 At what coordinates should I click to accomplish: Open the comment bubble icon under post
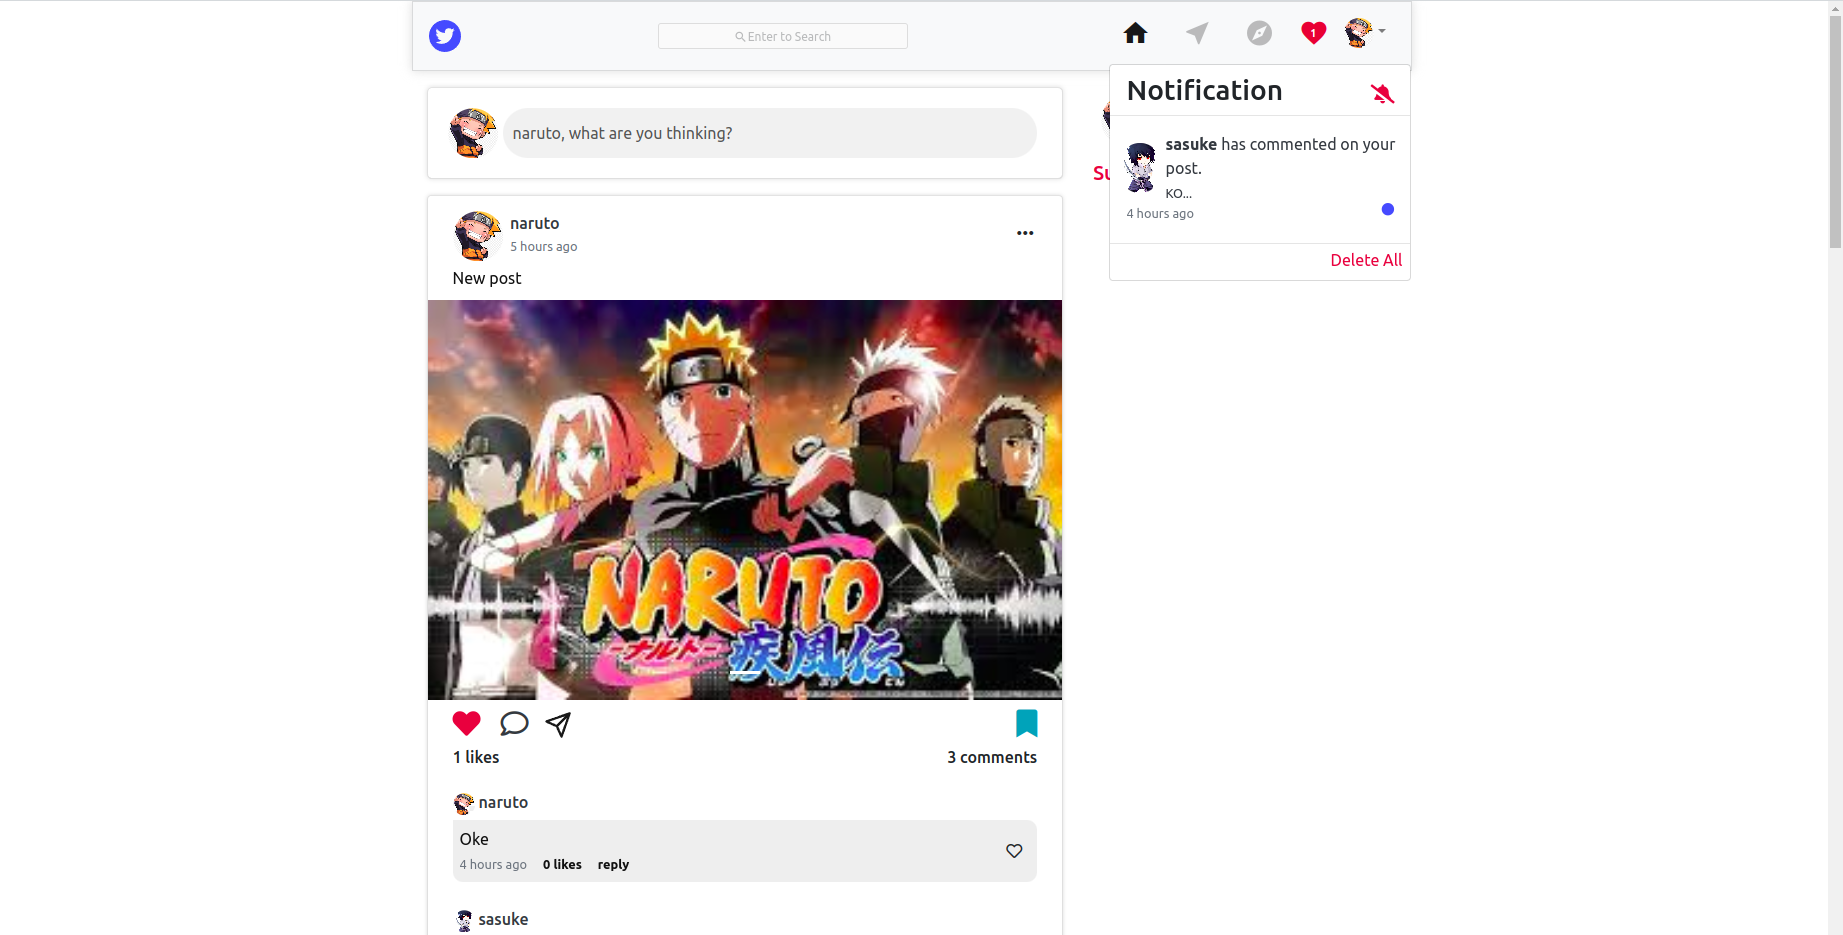tap(514, 723)
